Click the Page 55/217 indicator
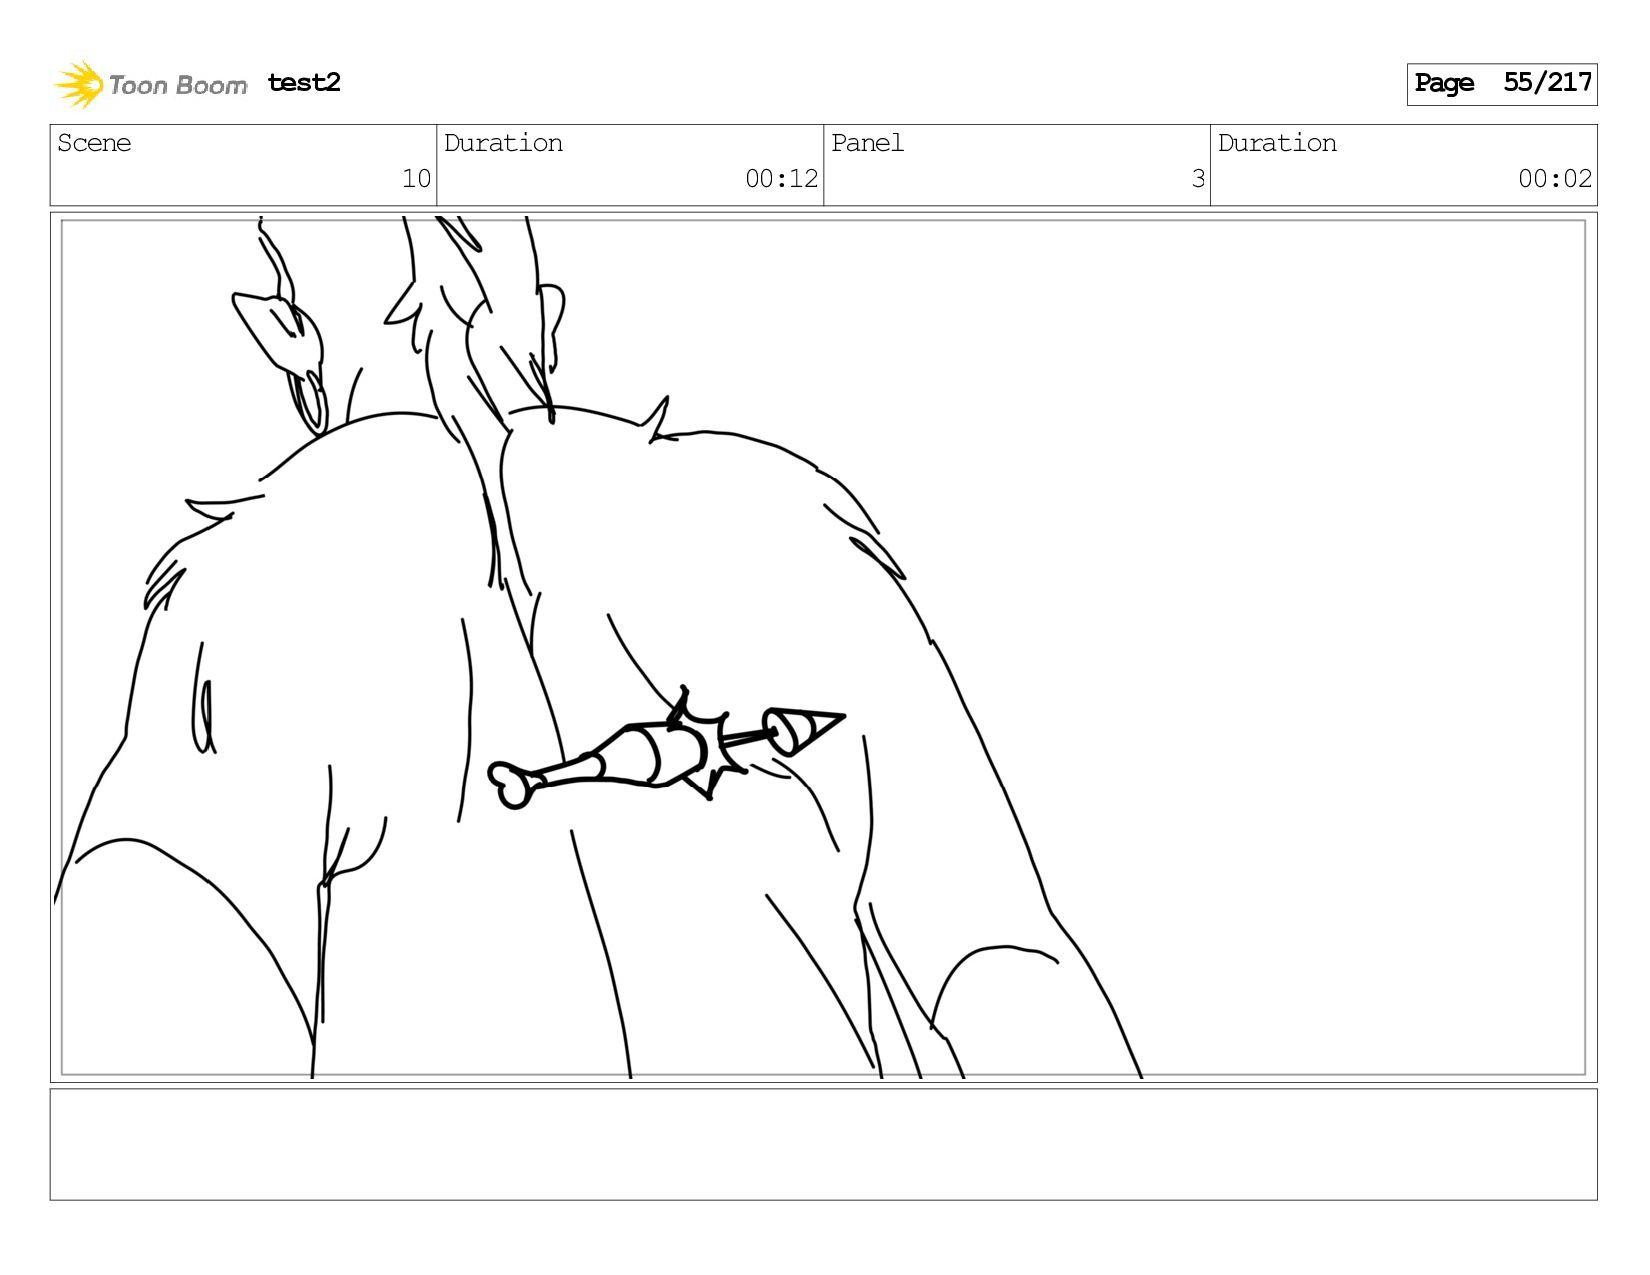The height and width of the screenshot is (1275, 1650). [x=1502, y=84]
